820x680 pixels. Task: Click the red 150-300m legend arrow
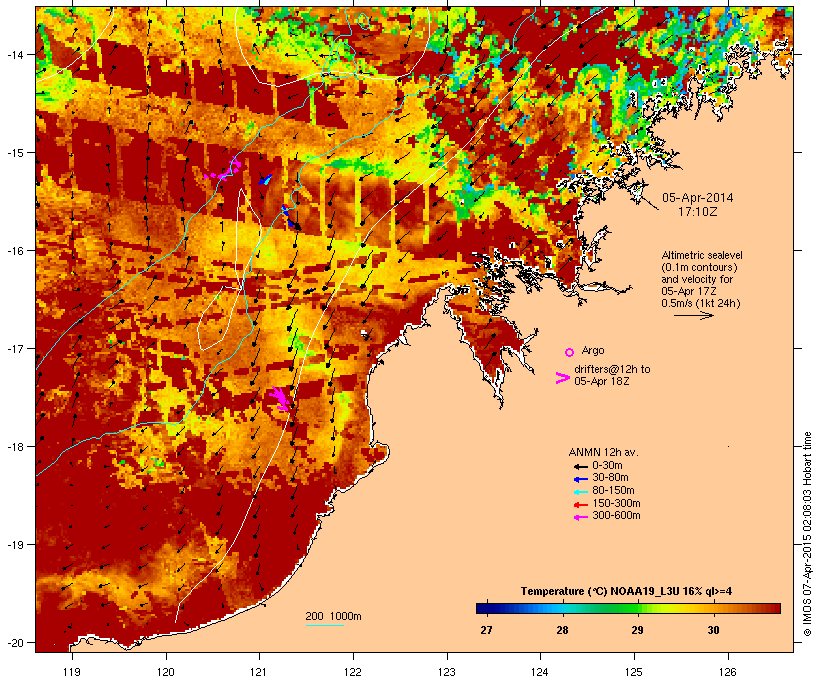pos(580,504)
